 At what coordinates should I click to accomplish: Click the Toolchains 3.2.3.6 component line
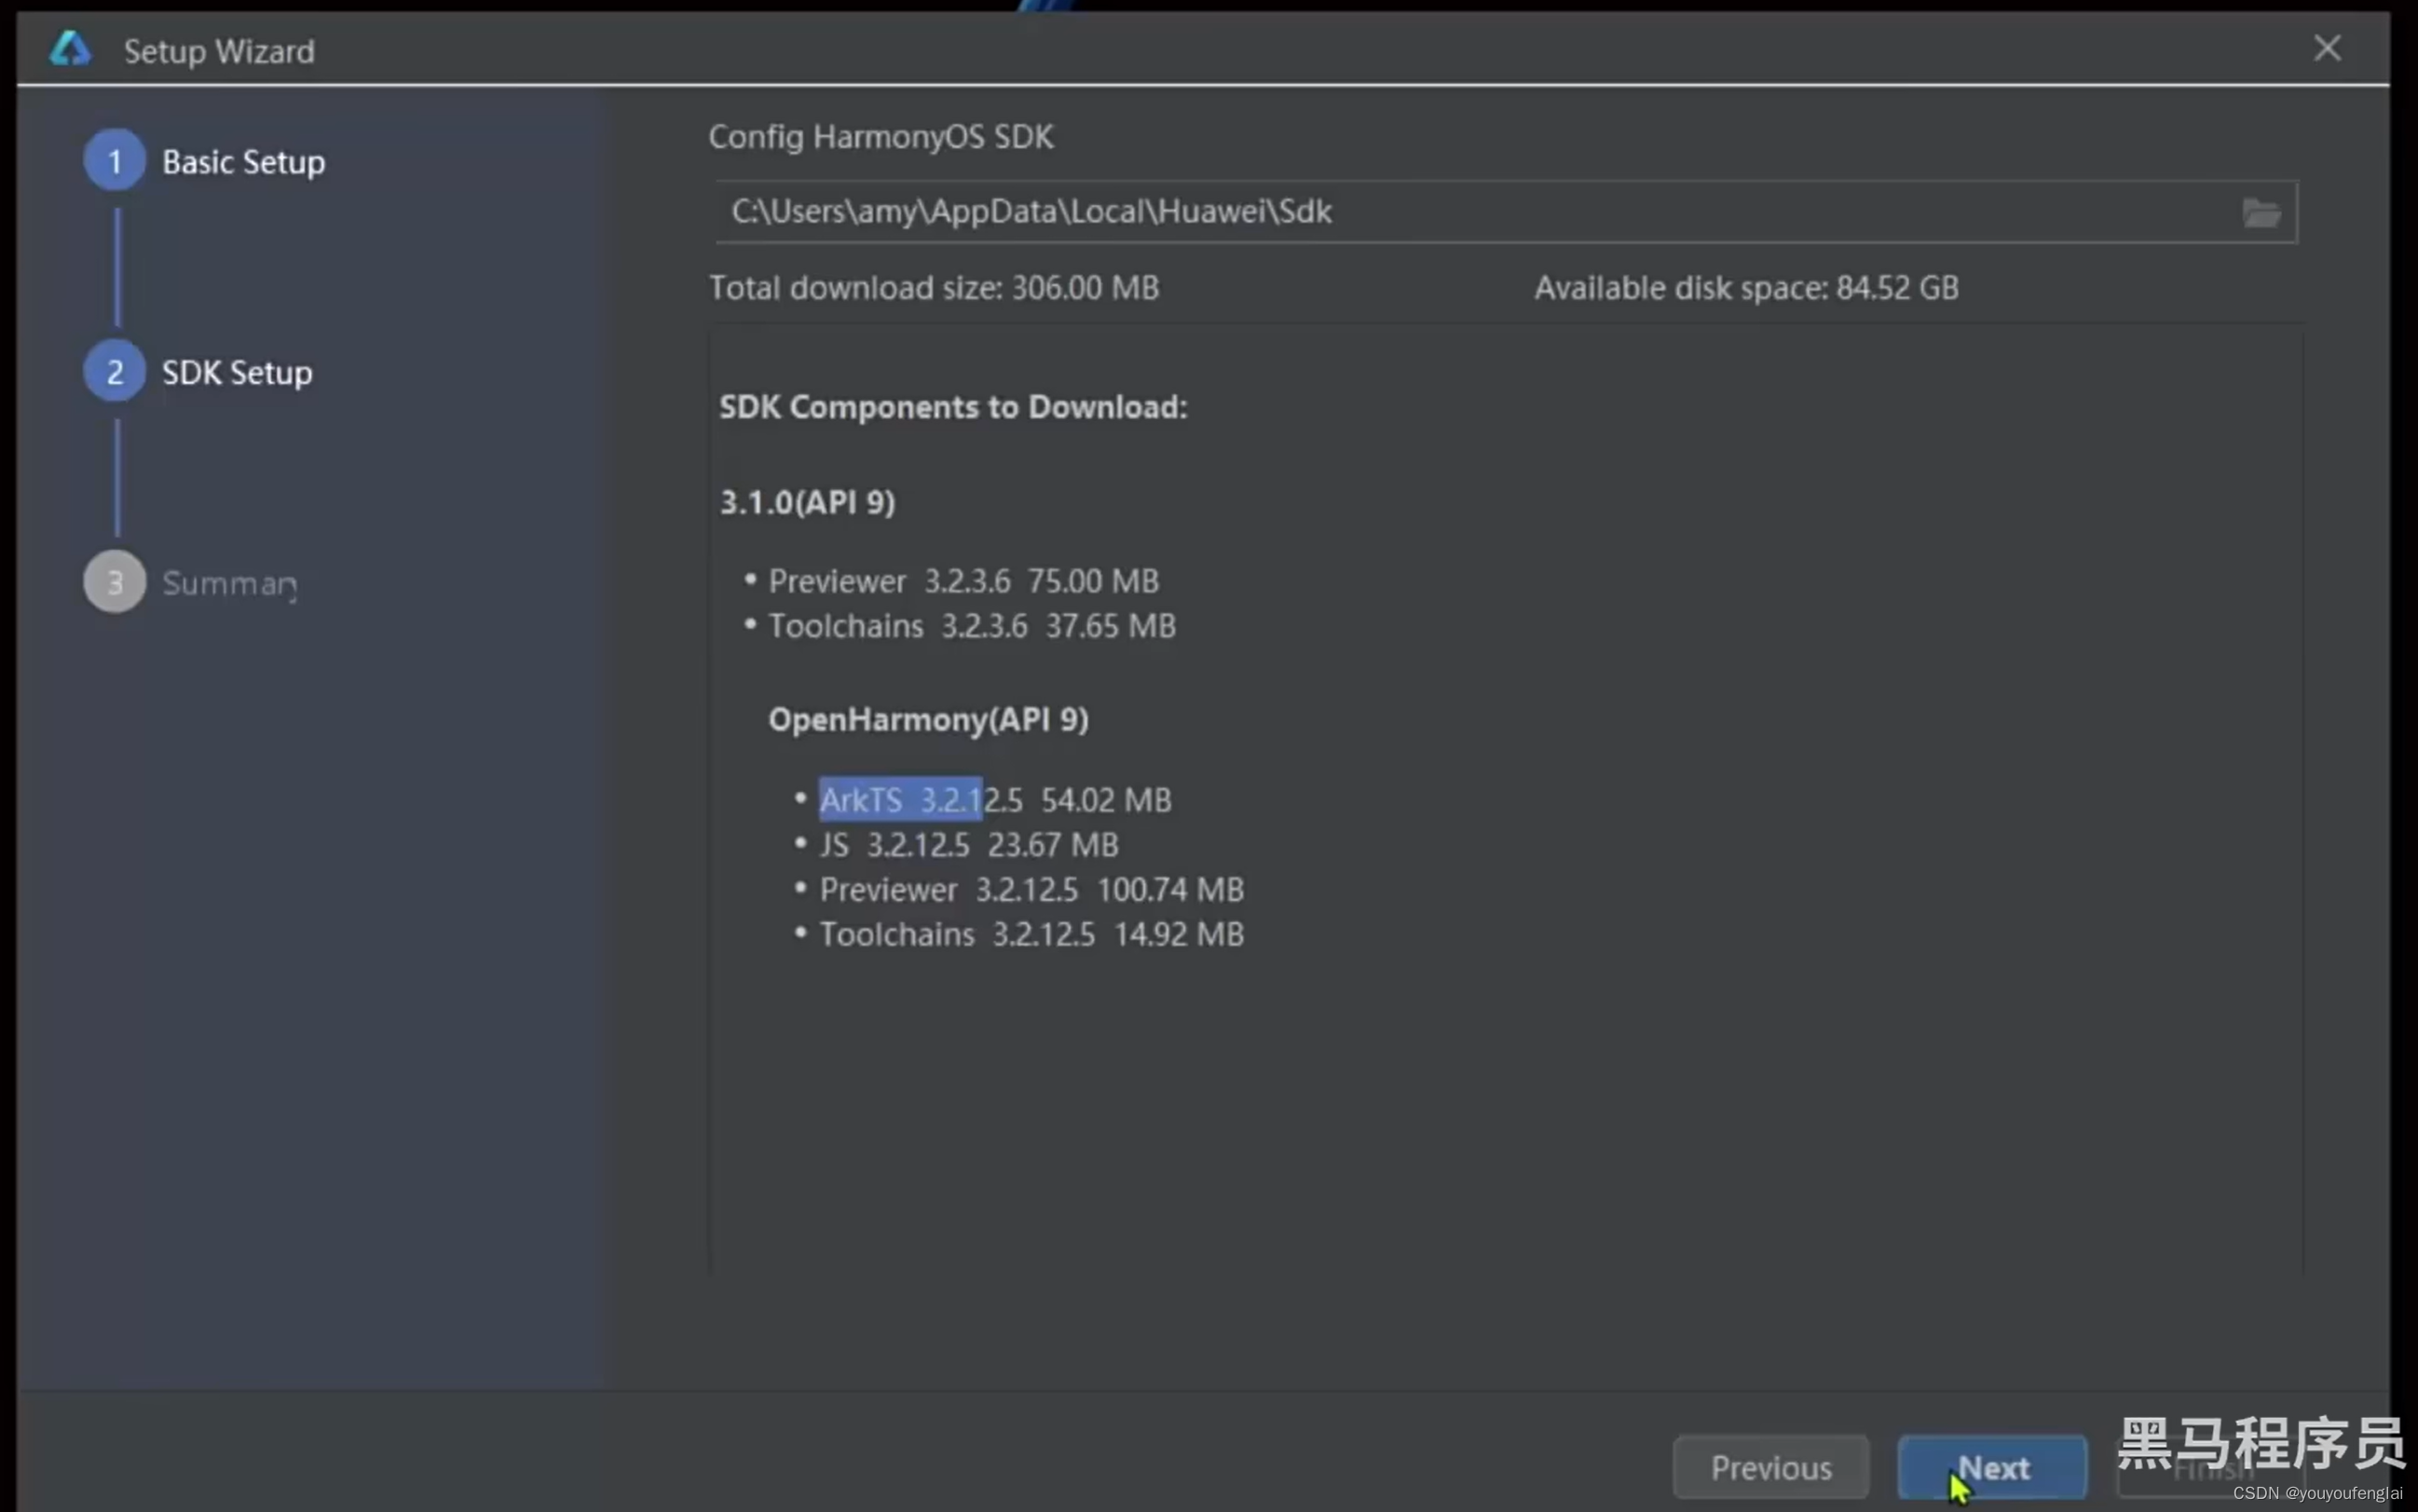[x=971, y=626]
